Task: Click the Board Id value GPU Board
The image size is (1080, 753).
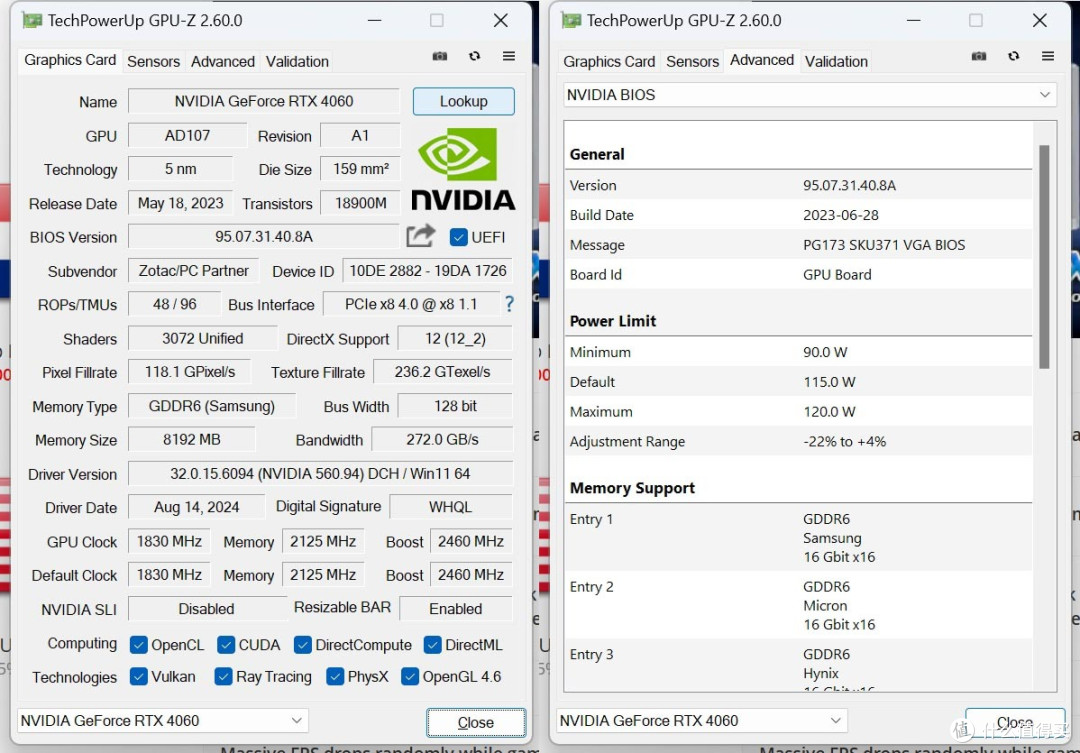Action: (837, 275)
